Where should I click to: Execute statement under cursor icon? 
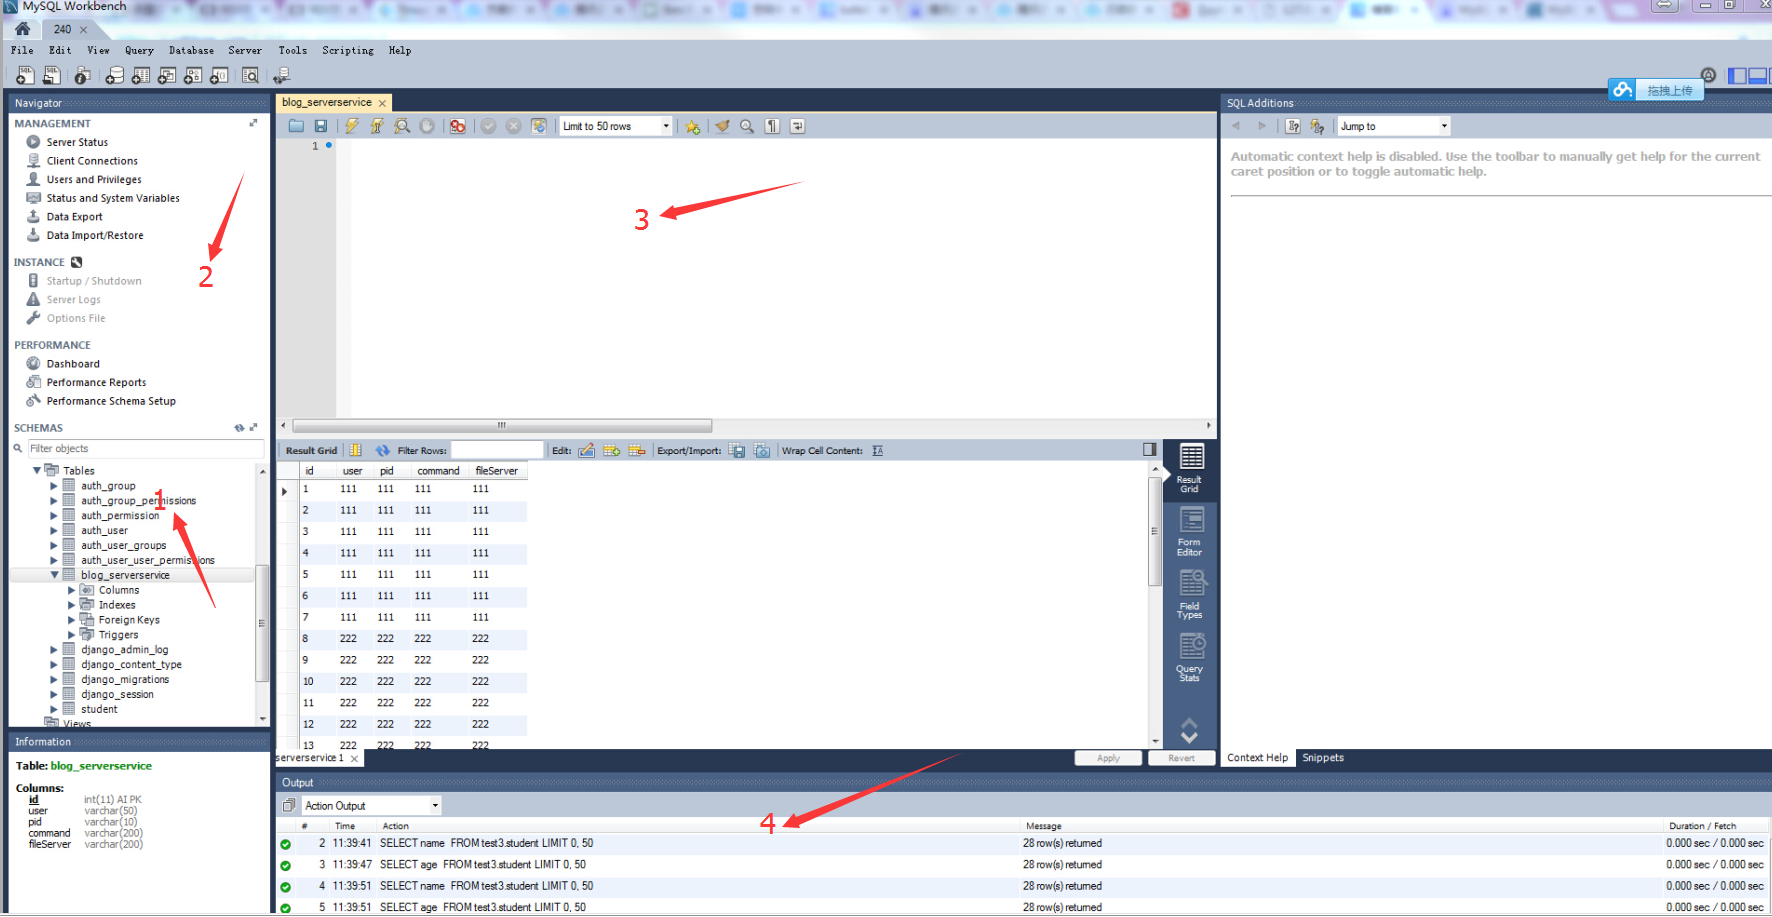tap(377, 126)
